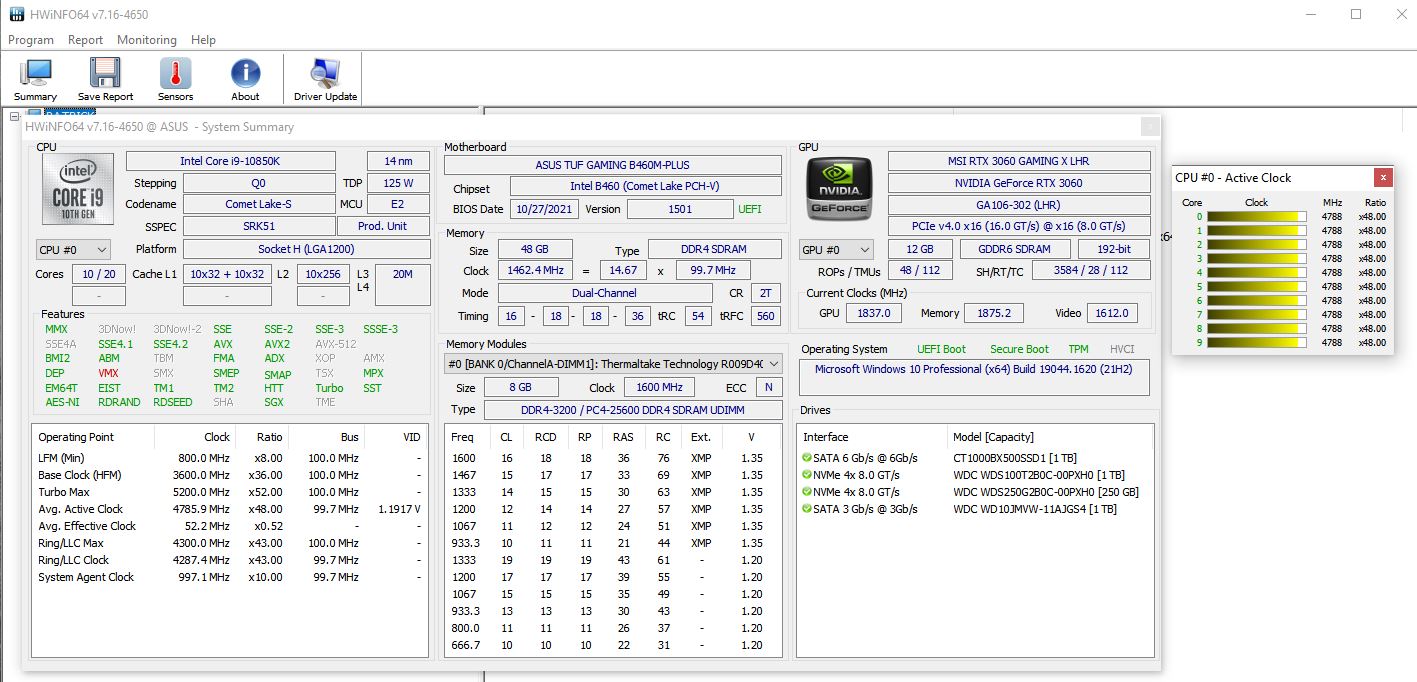Click the UEFI Boot indicator
The width and height of the screenshot is (1417, 682).
tap(942, 349)
